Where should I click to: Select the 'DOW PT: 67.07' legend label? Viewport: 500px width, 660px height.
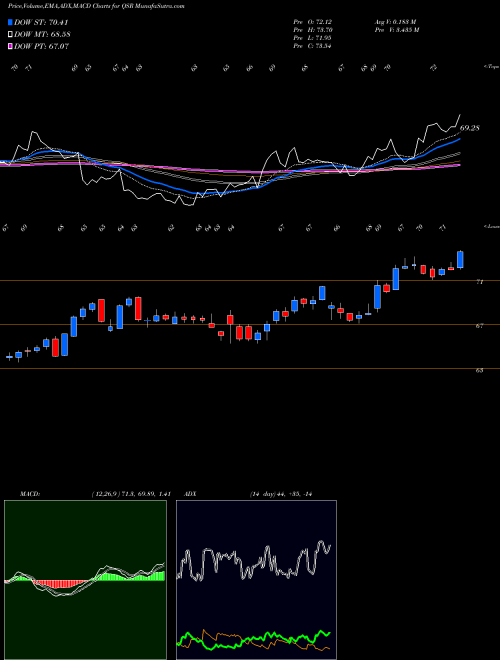point(41,46)
